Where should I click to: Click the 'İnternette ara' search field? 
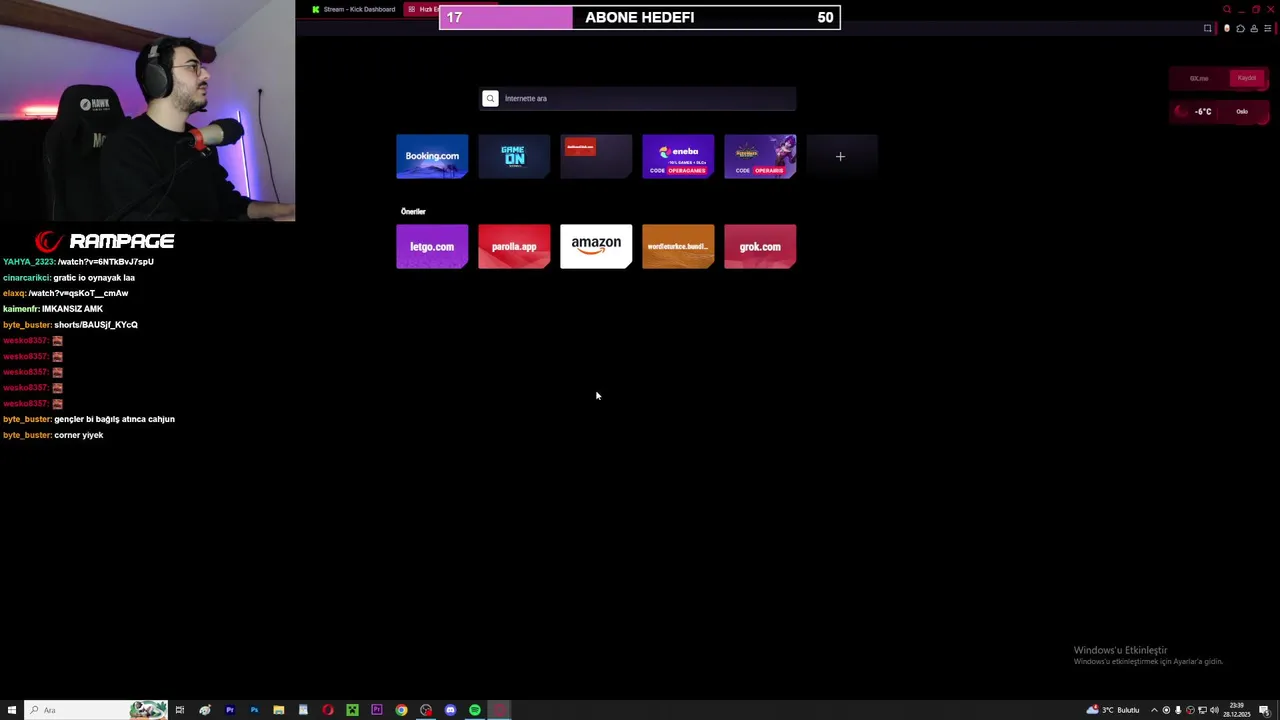coord(638,98)
